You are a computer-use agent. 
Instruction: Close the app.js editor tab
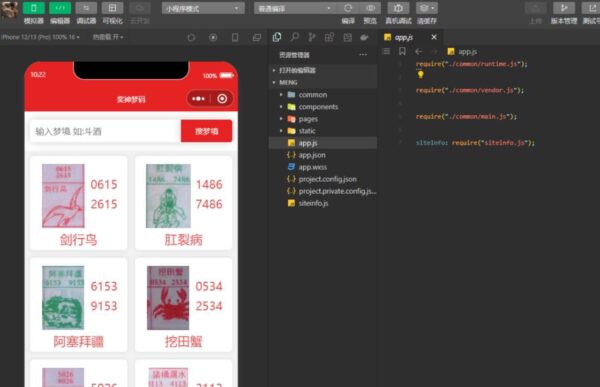434,37
